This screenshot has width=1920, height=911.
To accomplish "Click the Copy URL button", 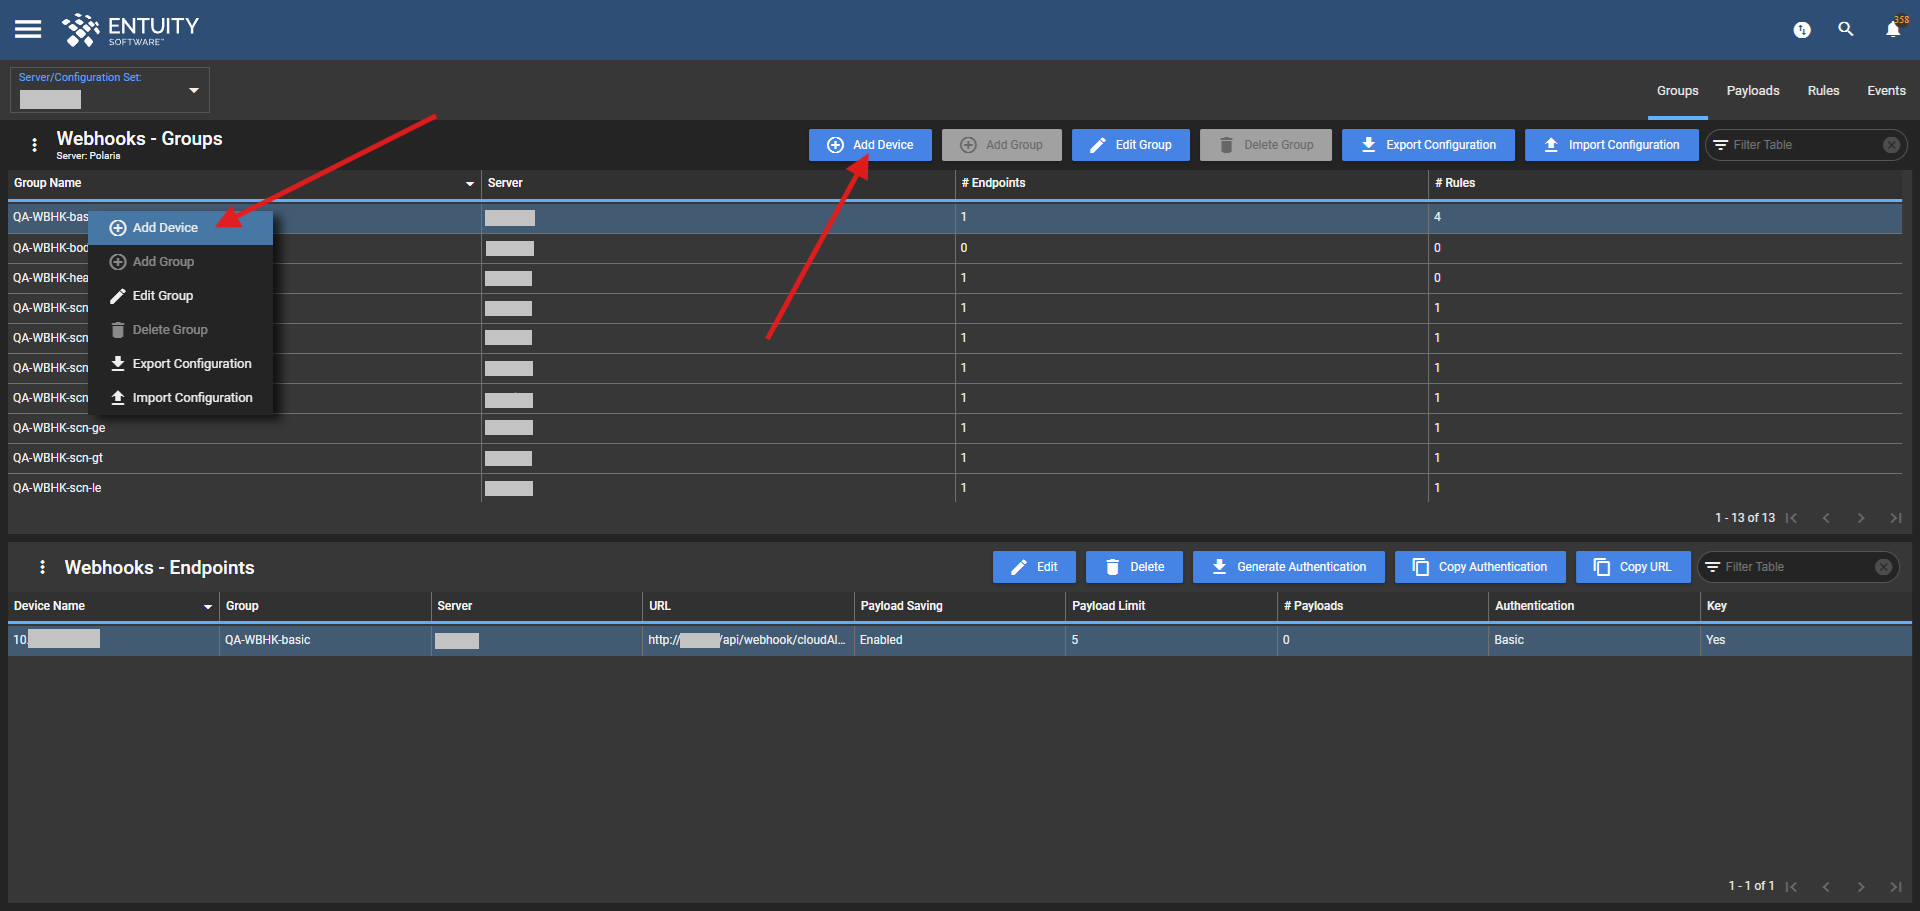I will coord(1633,567).
